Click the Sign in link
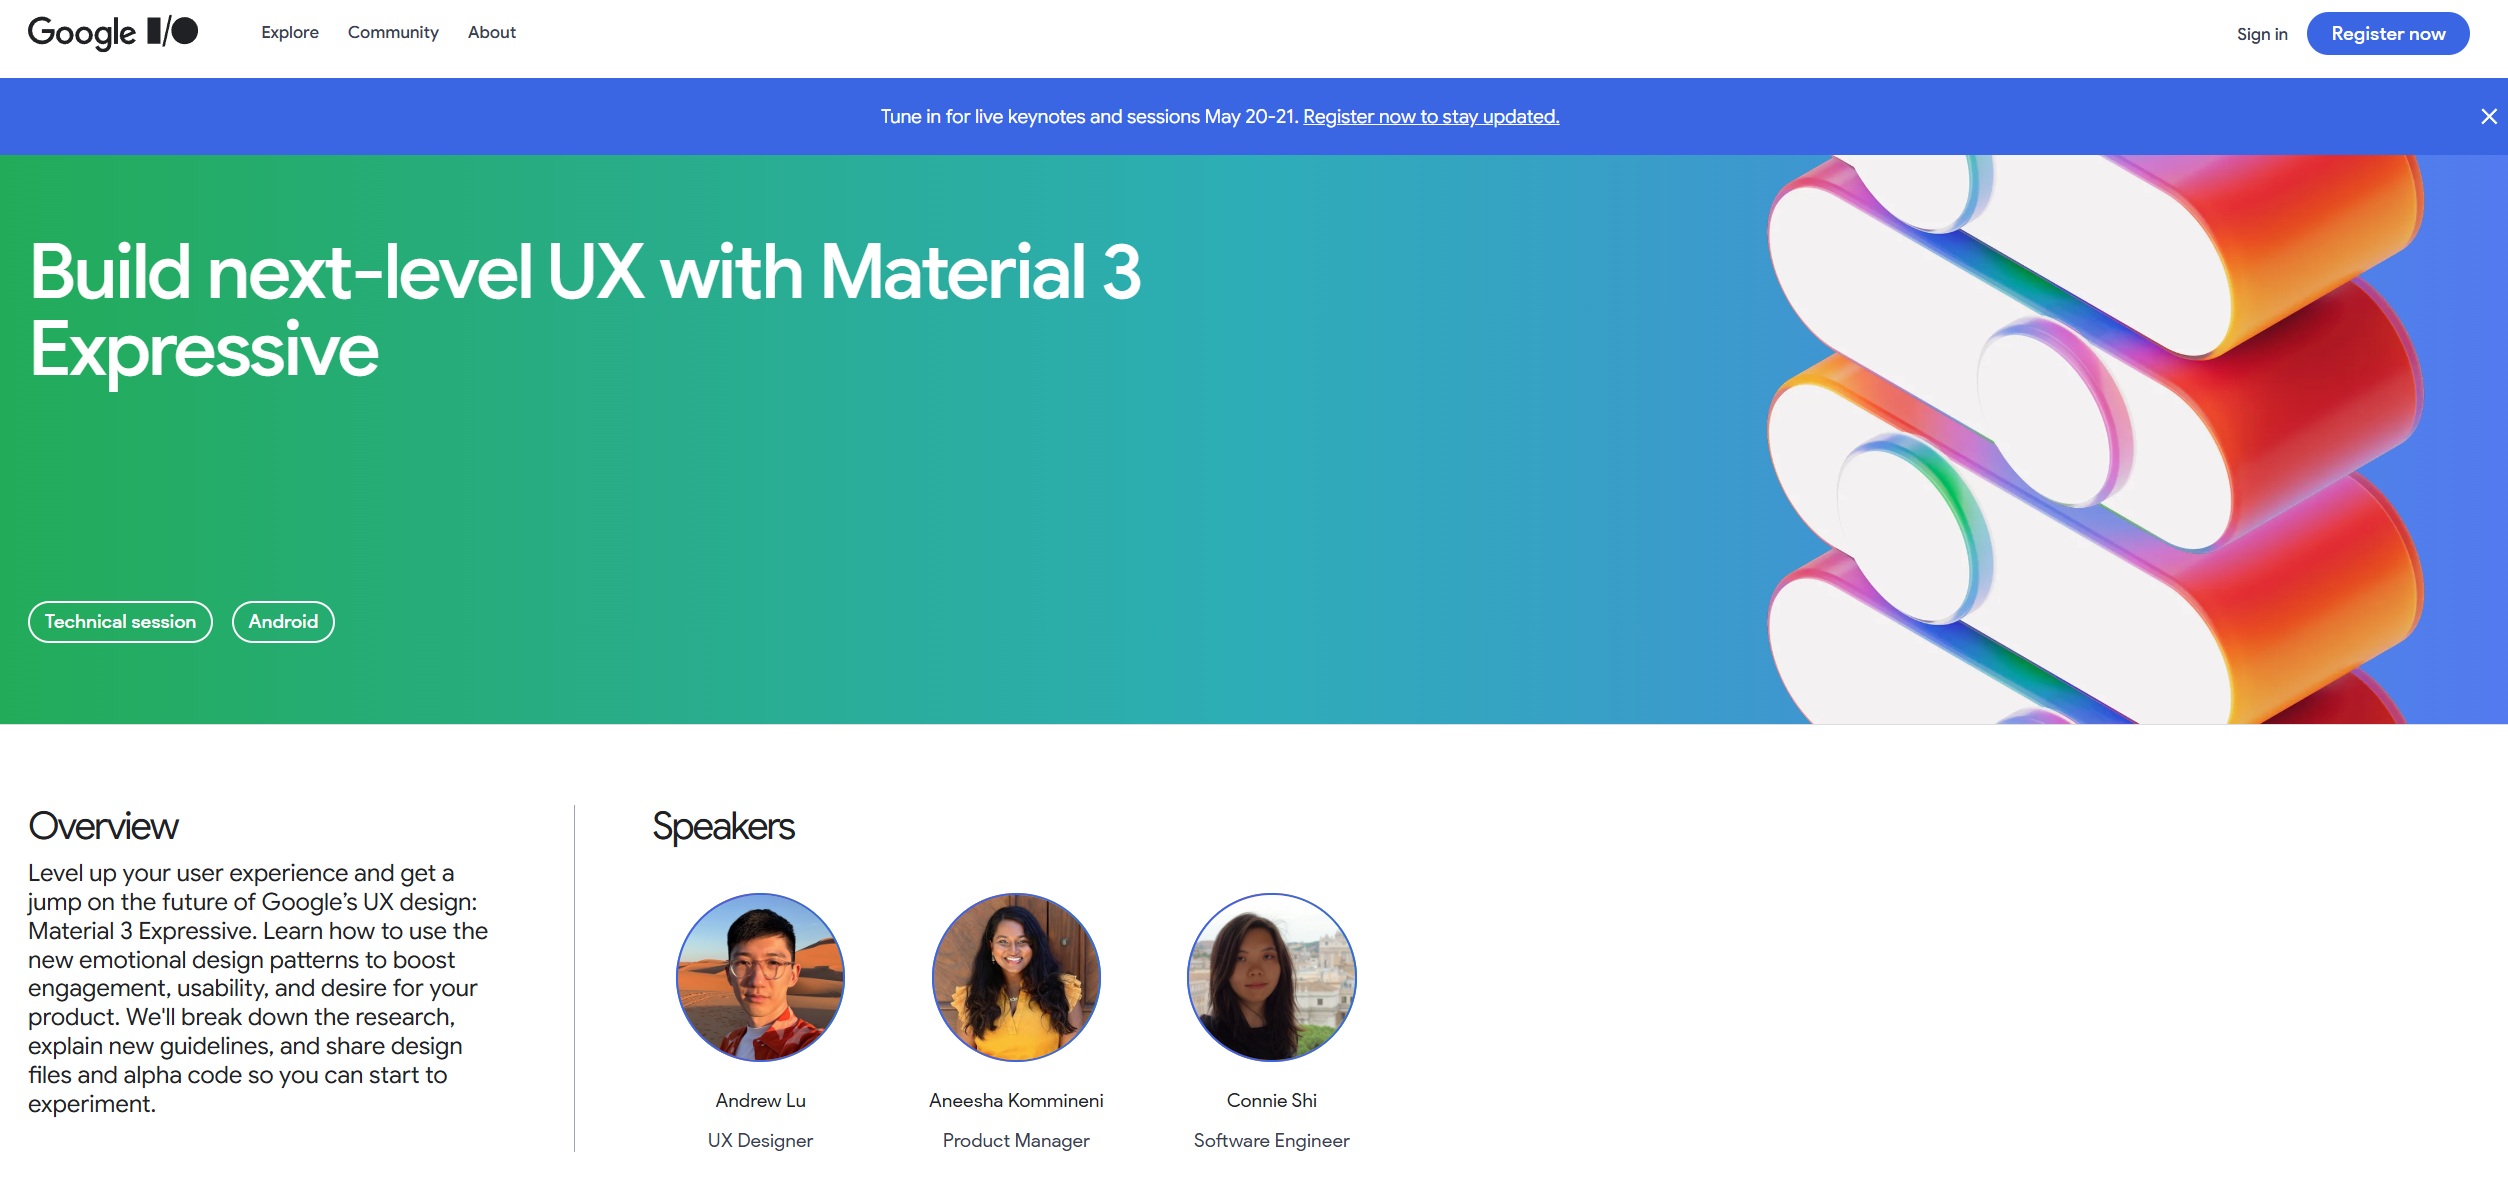2508x1179 pixels. click(x=2261, y=34)
